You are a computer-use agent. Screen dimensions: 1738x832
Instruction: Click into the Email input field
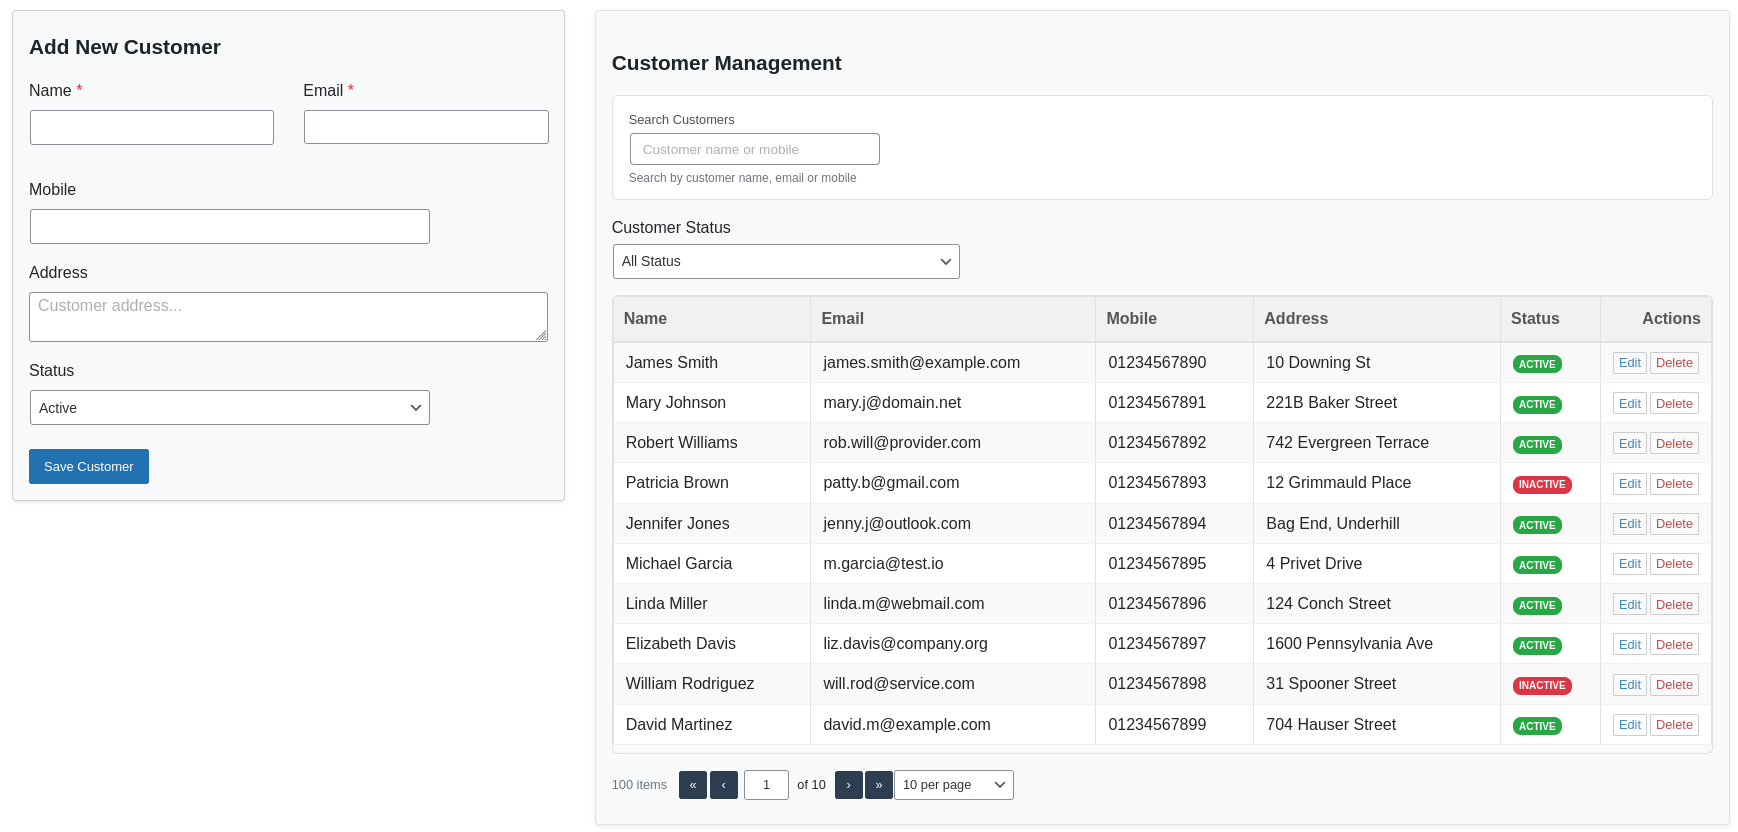tap(426, 128)
